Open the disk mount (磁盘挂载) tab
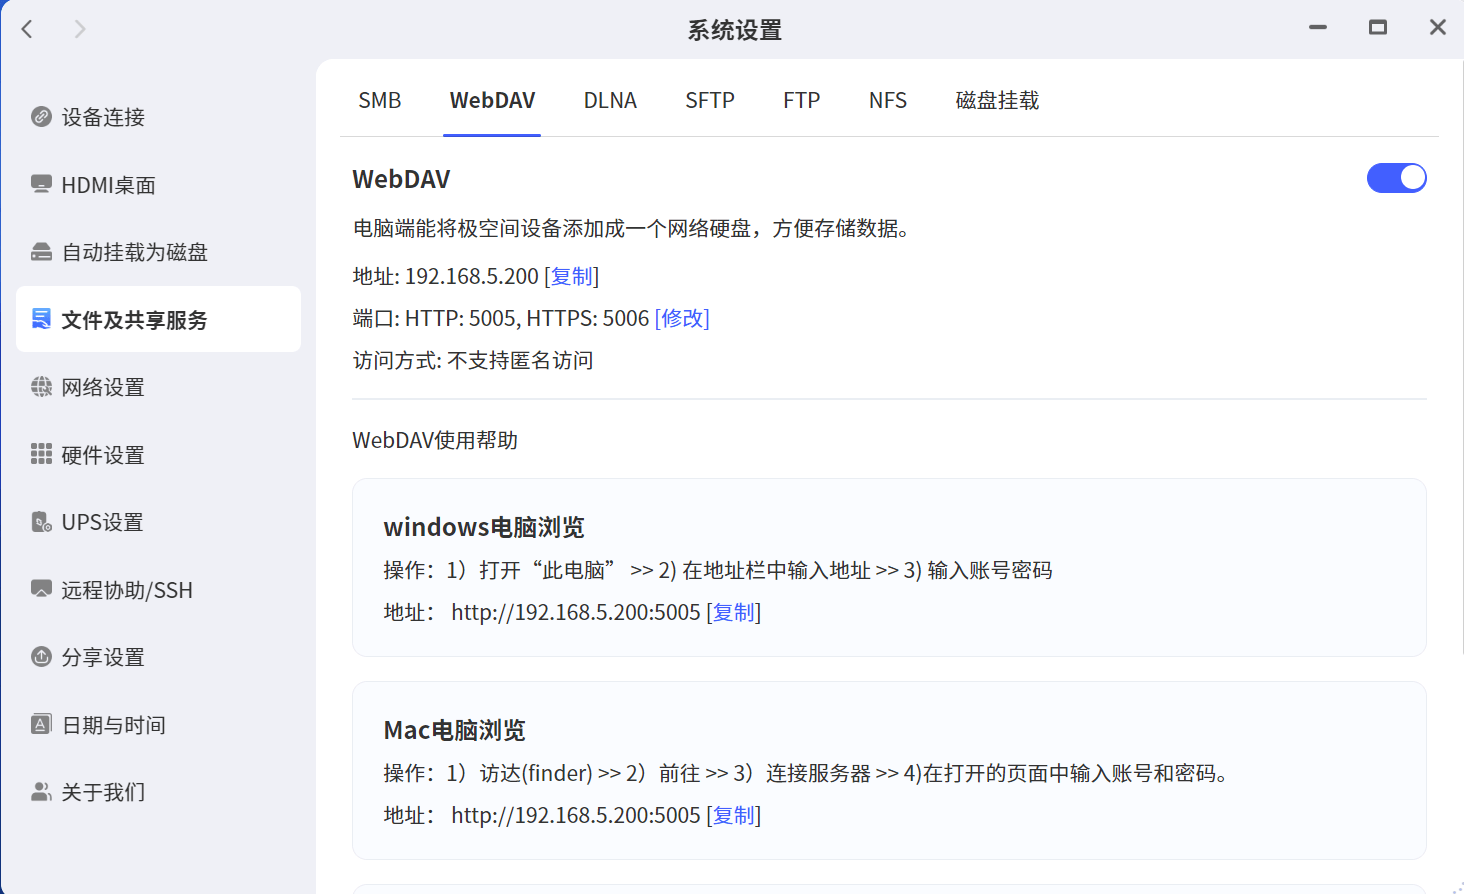 pyautogui.click(x=997, y=101)
